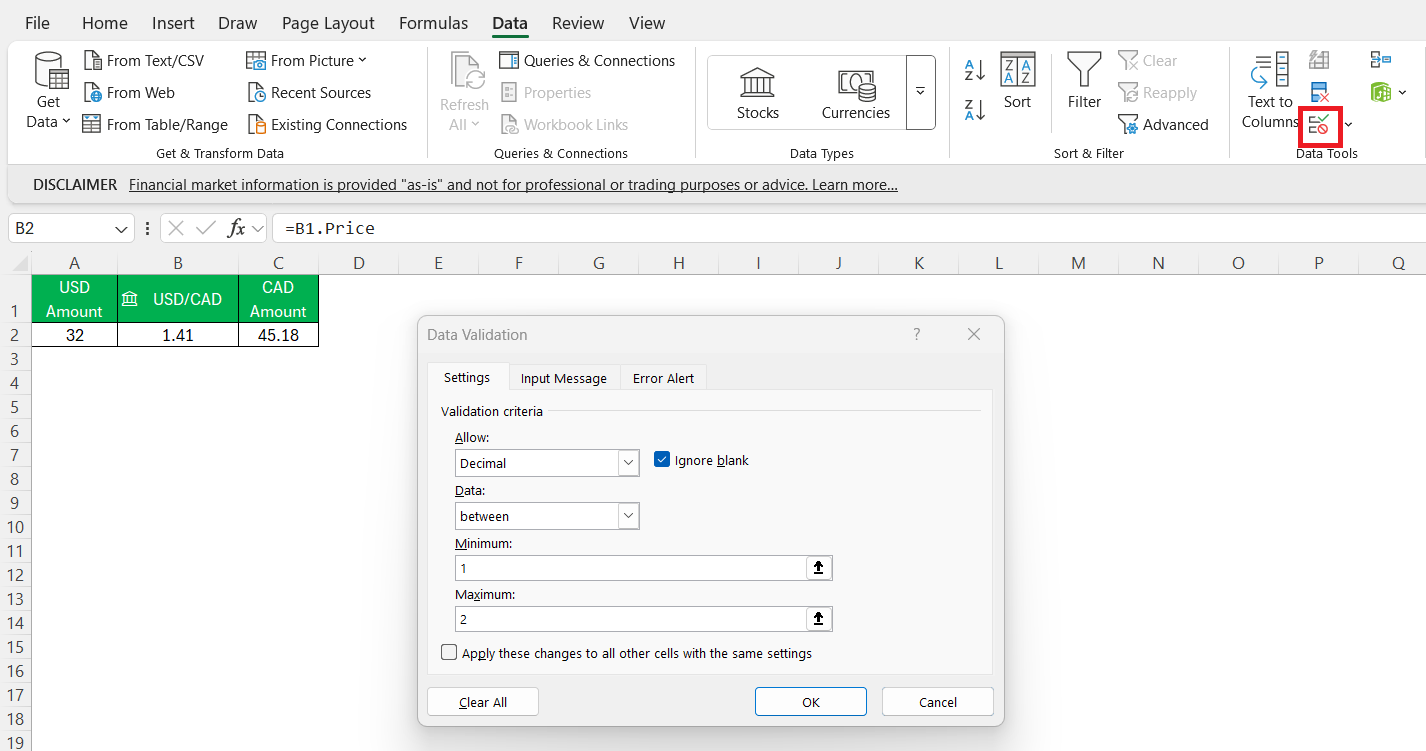Switch to the Input Message tab
Viewport: 1426px width, 751px height.
(x=563, y=378)
